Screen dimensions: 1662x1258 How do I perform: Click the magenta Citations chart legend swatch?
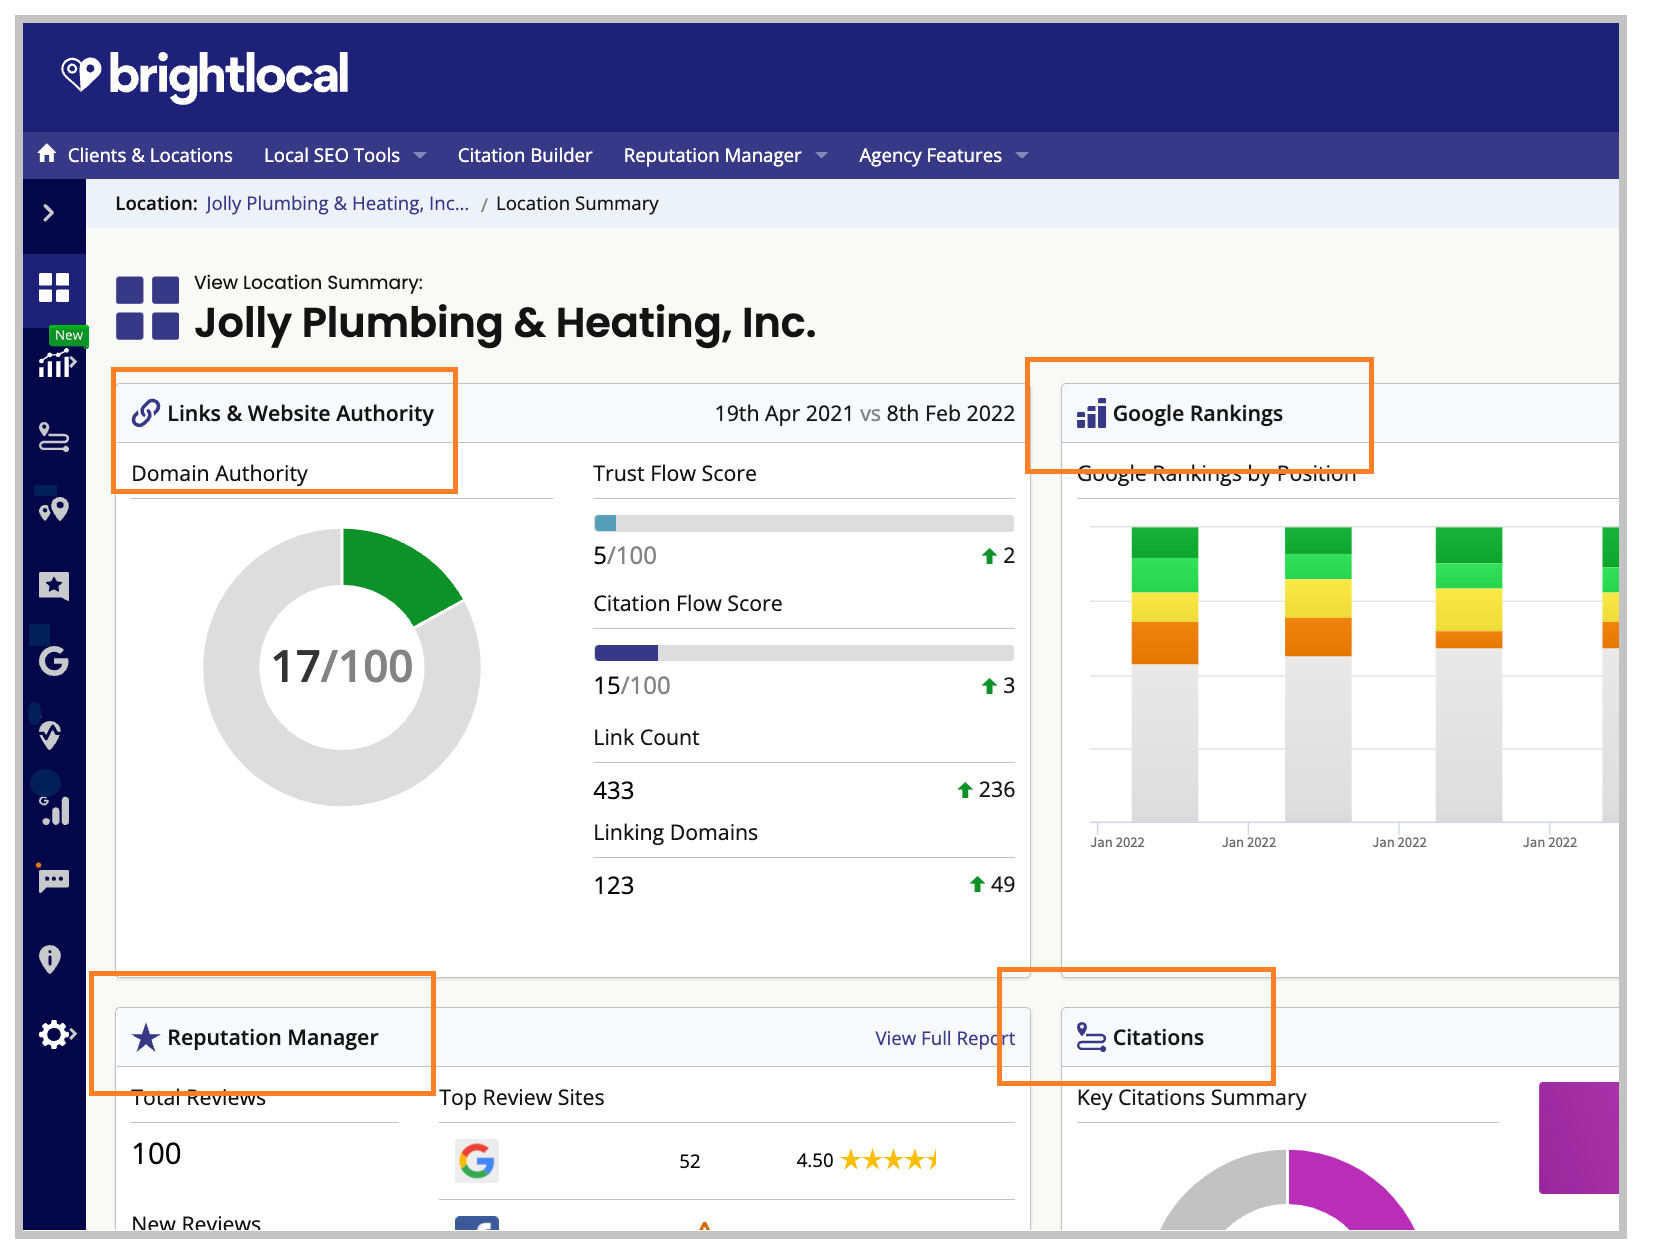[x=1579, y=1138]
